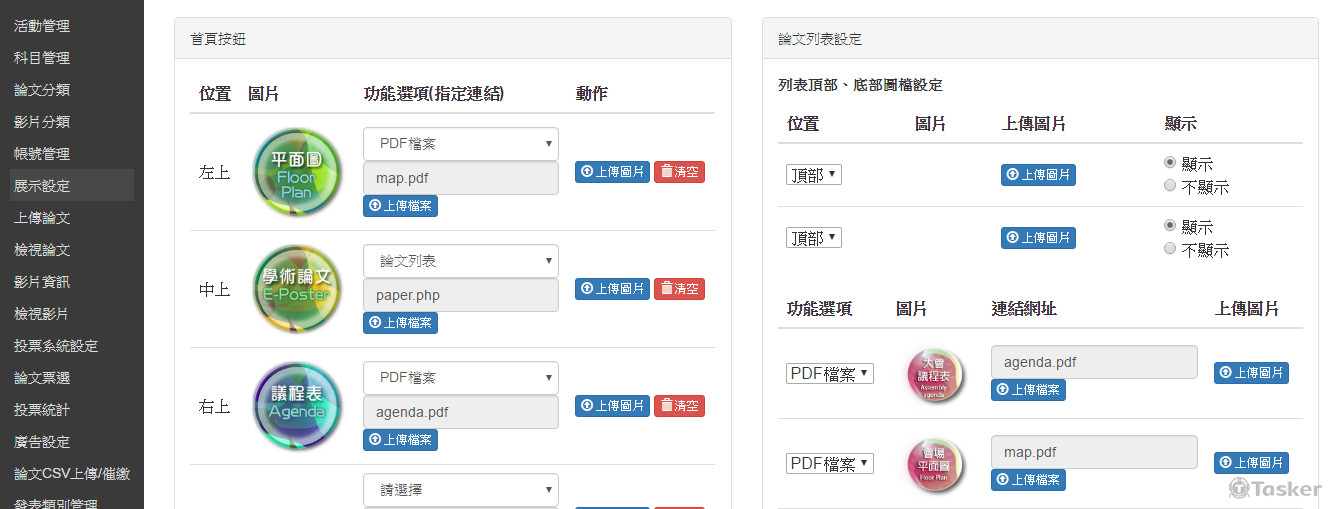Open function dropdown for 左上 row
Viewport: 1338px width, 509px height.
(x=461, y=144)
